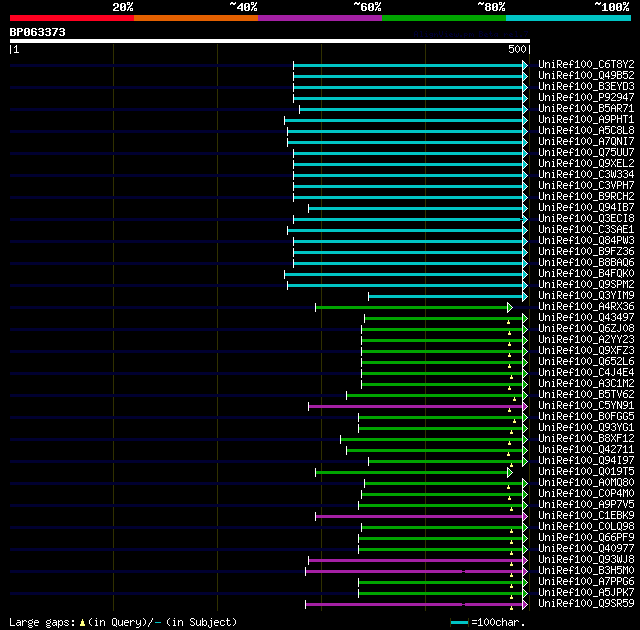Screen dimensions: 640x630
Task: Select the UniRef100_C3VPH7 label
Action: [586, 186]
